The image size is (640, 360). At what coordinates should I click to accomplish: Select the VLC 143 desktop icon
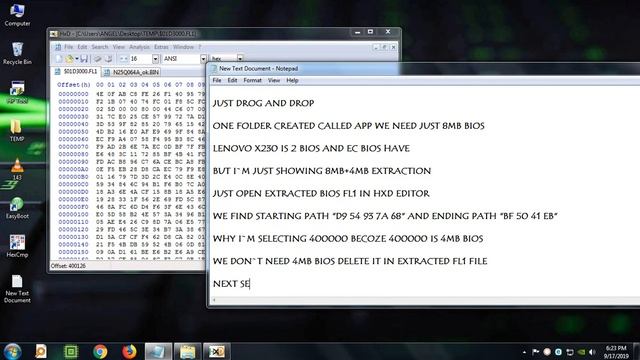click(x=17, y=169)
